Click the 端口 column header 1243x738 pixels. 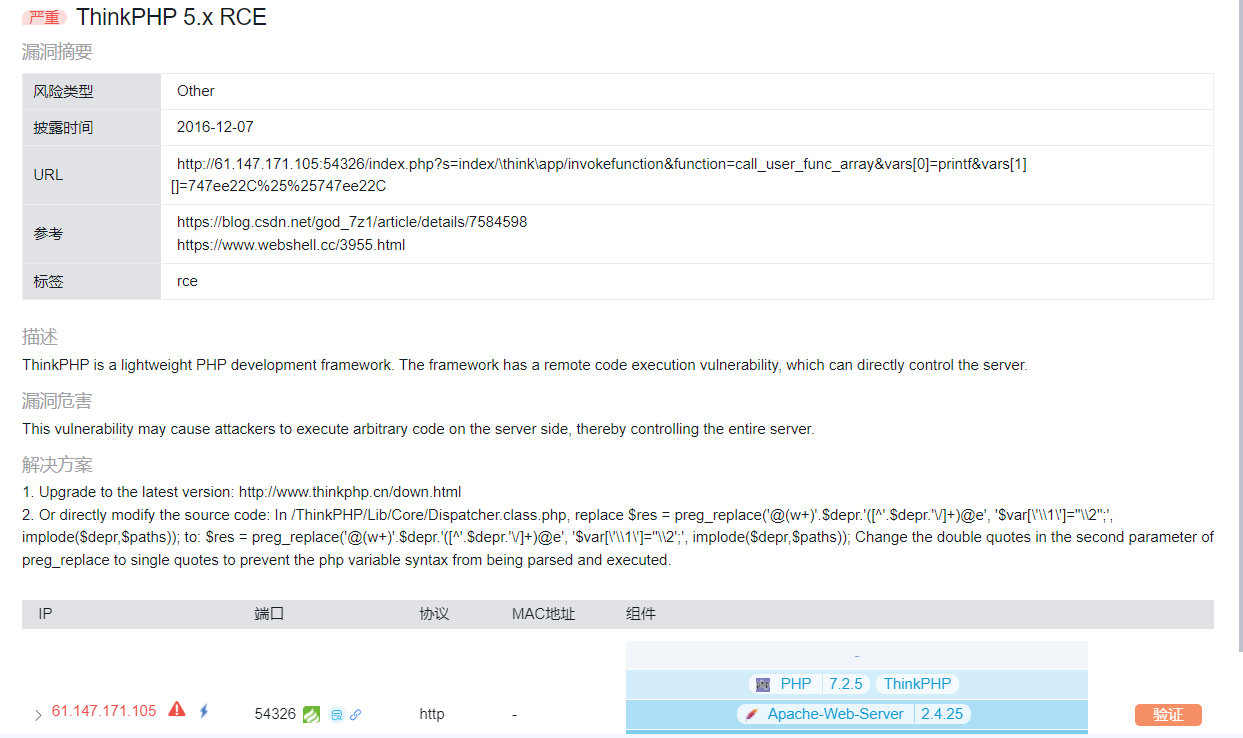(x=269, y=614)
